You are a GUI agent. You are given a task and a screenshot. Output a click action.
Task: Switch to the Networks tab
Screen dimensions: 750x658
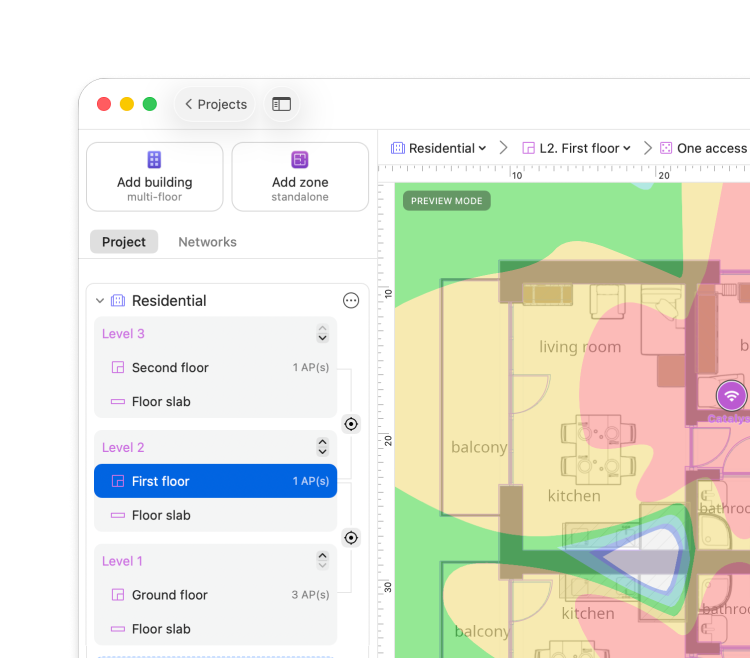point(207,242)
